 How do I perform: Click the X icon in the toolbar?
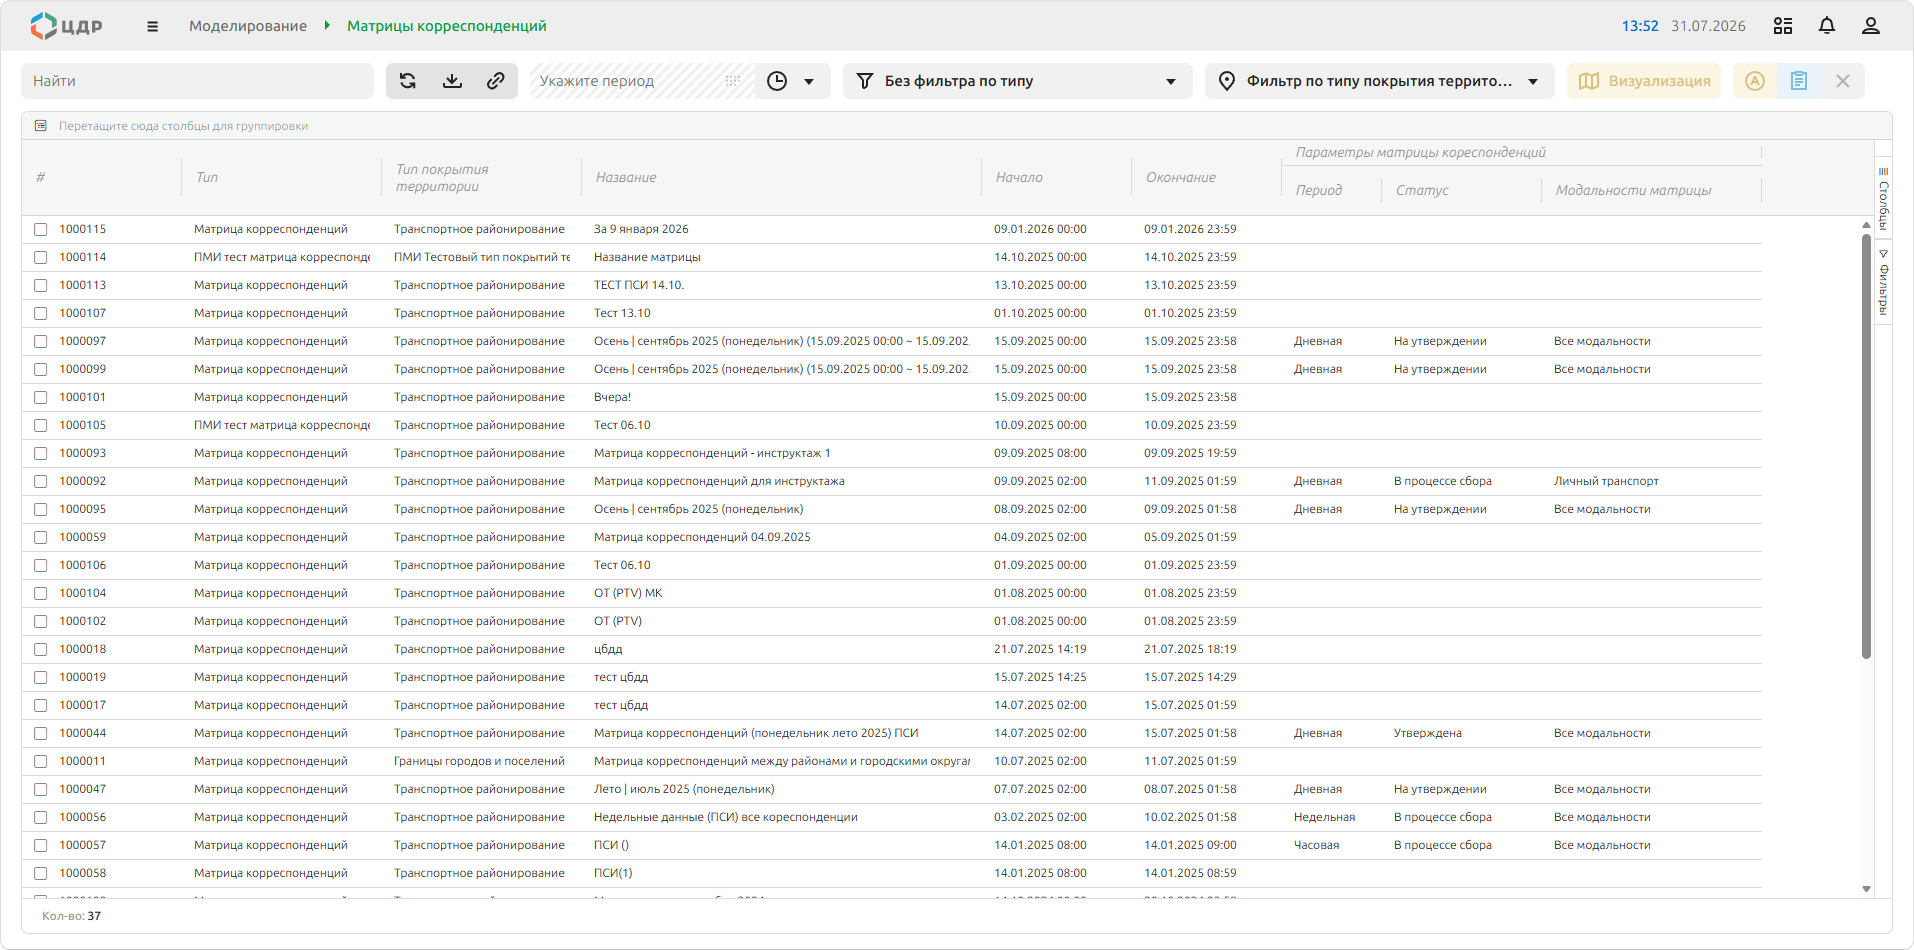[1843, 81]
